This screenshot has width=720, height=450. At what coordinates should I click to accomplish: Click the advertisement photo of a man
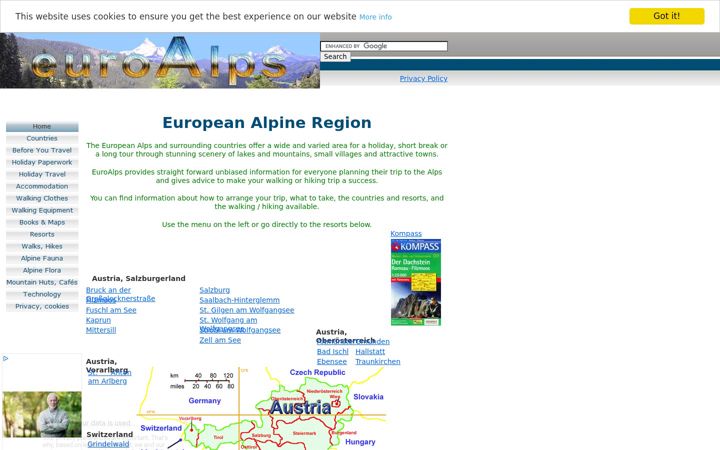pos(42,414)
